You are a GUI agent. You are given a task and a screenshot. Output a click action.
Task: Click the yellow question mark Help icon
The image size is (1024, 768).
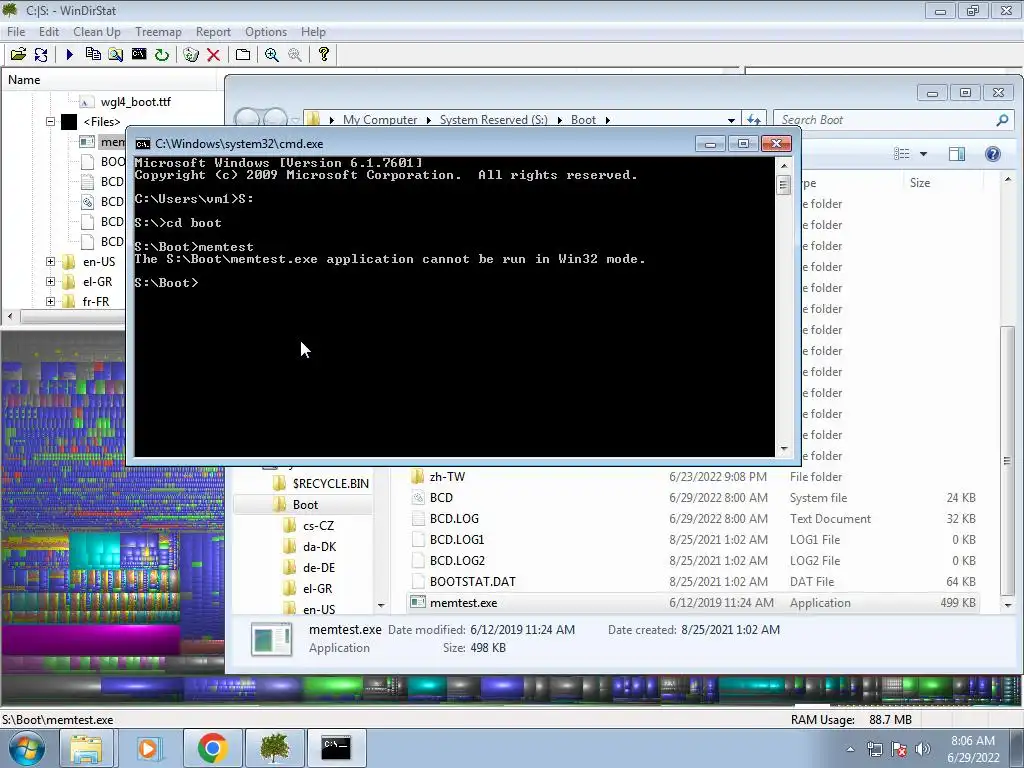pyautogui.click(x=323, y=55)
